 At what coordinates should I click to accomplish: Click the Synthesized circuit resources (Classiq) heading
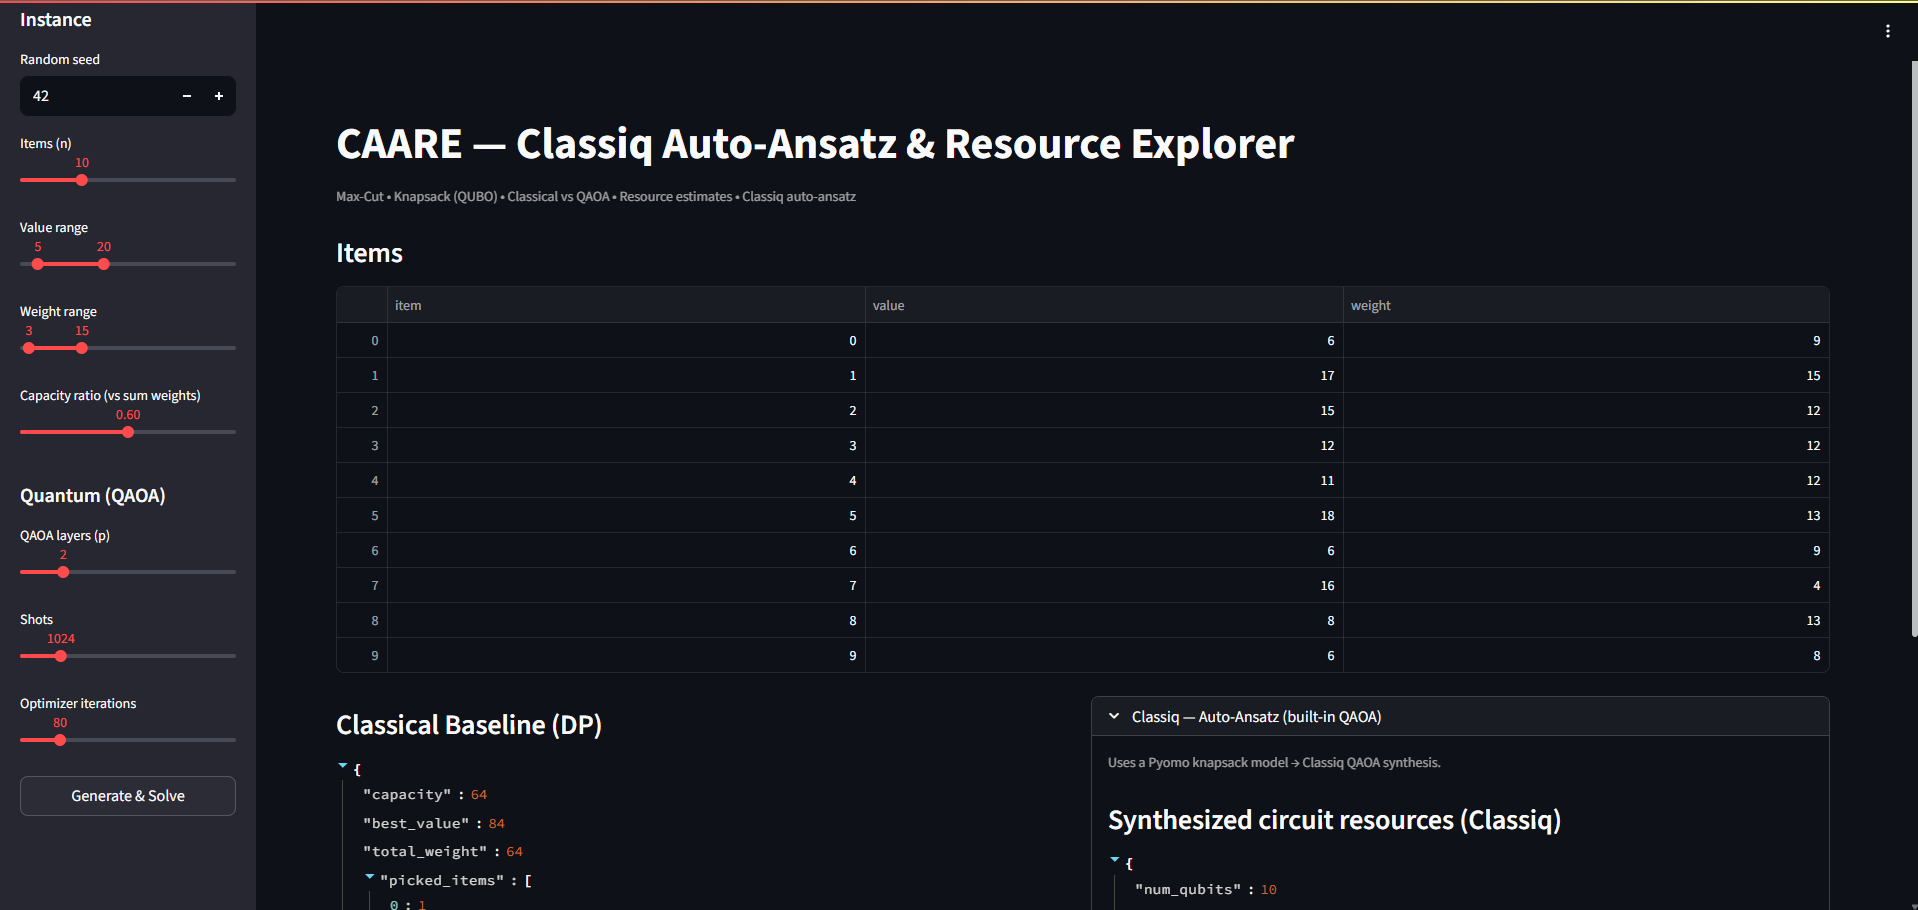(1334, 820)
